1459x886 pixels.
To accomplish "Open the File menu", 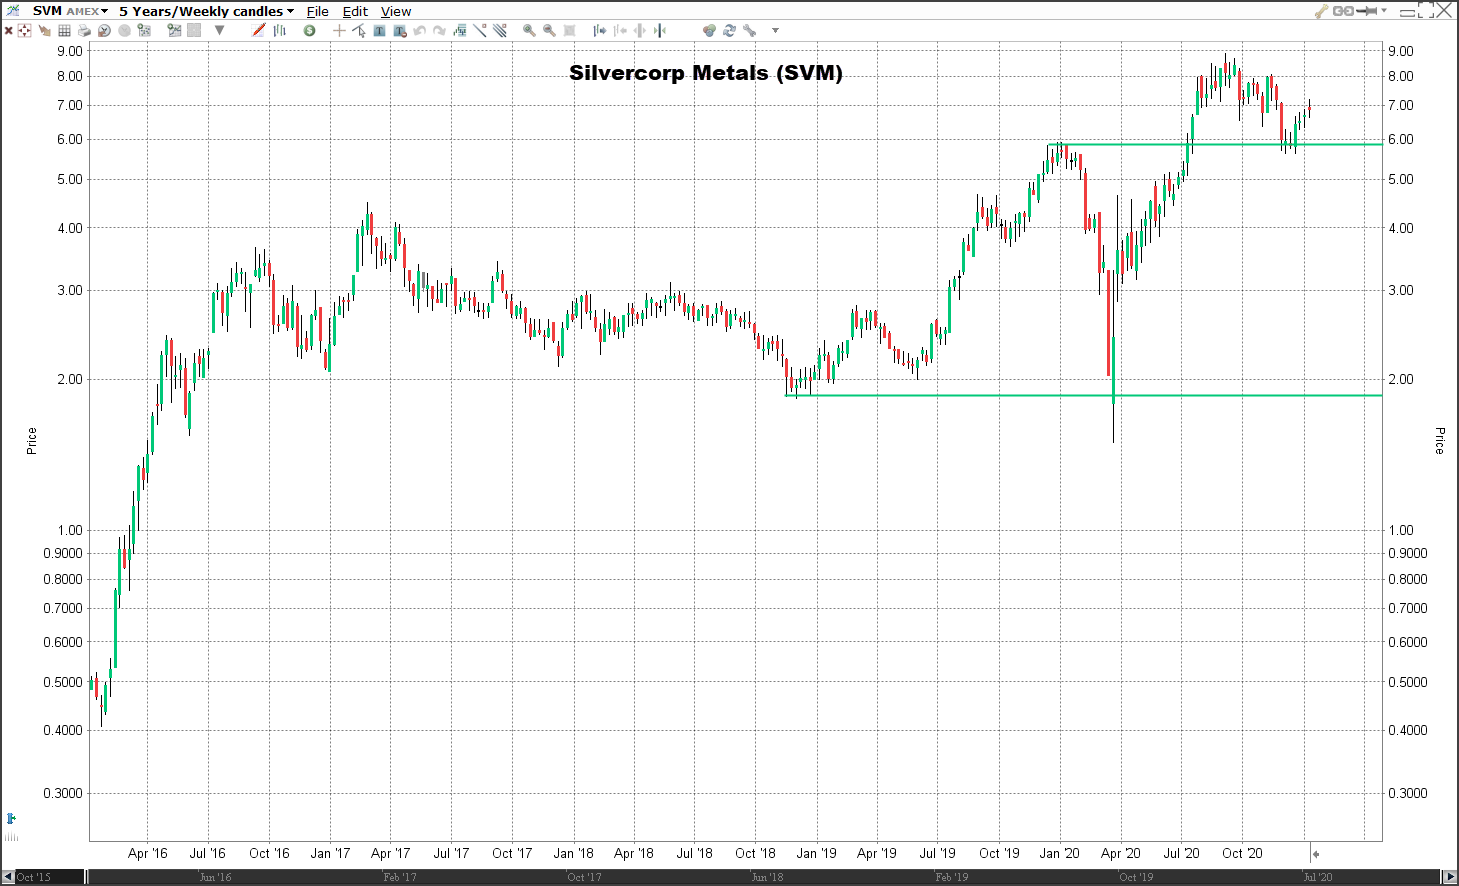I will (318, 11).
